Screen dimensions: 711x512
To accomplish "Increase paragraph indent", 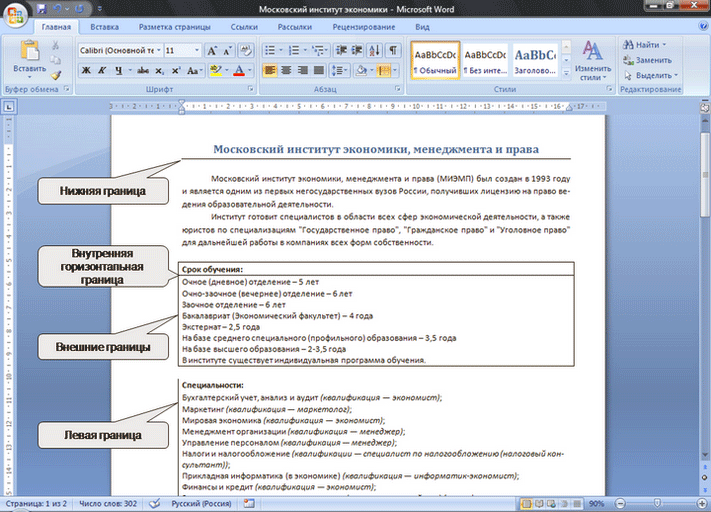I will point(357,50).
